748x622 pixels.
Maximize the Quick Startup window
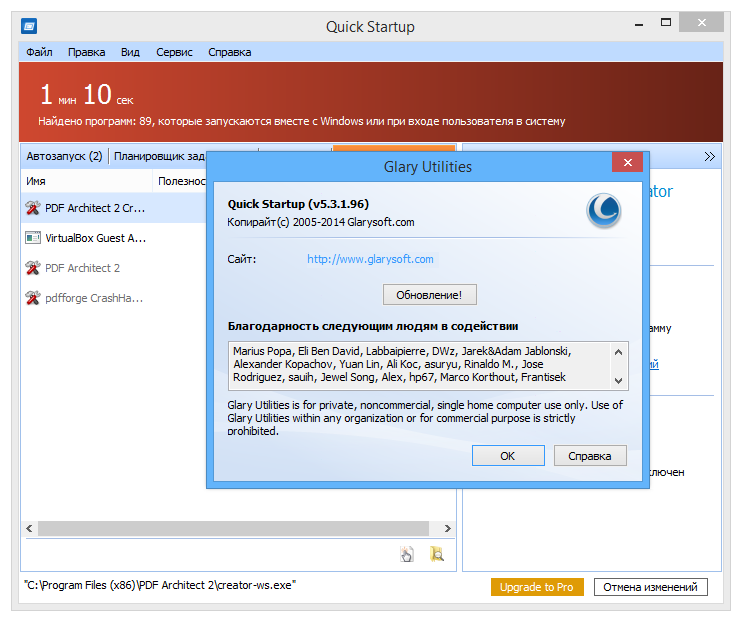coord(665,22)
